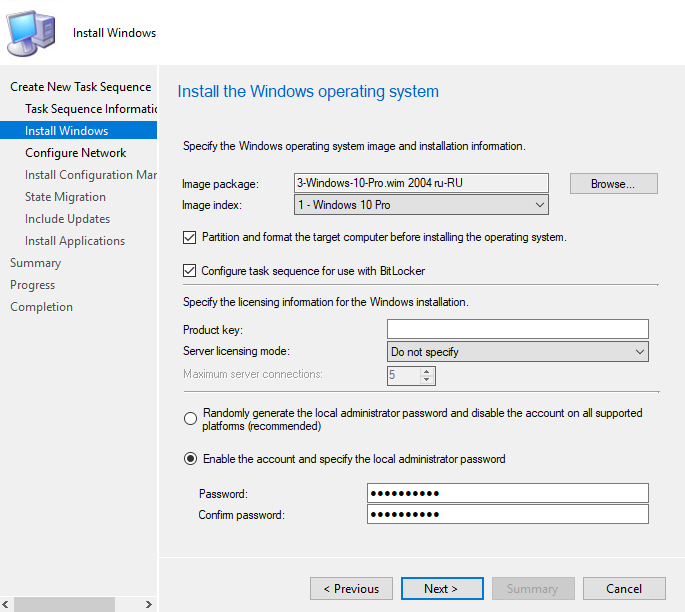685x612 pixels.
Task: Open the Include Updates step
Action: pyautogui.click(x=67, y=219)
